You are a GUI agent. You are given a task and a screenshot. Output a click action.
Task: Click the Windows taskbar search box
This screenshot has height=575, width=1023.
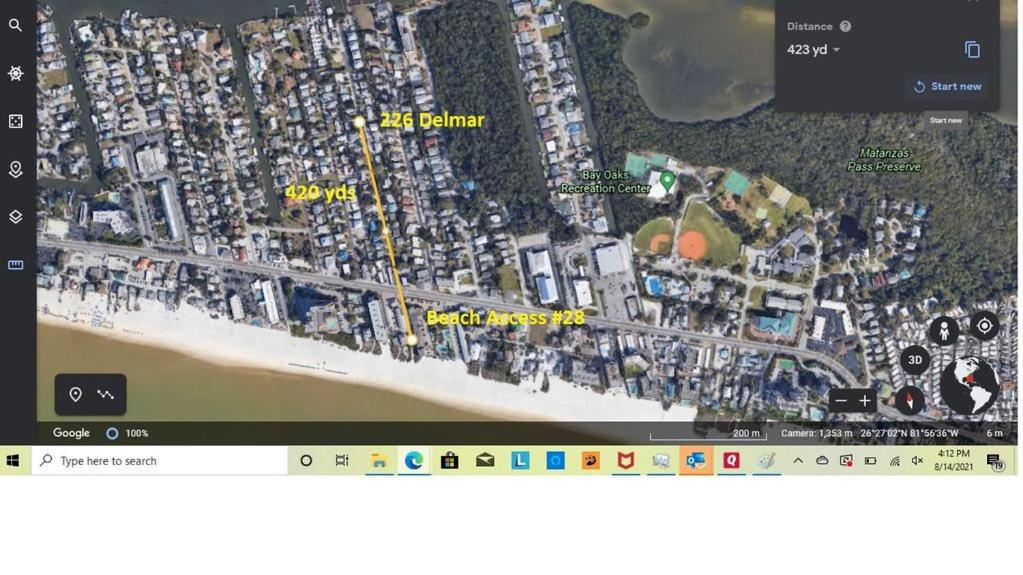[x=160, y=461]
